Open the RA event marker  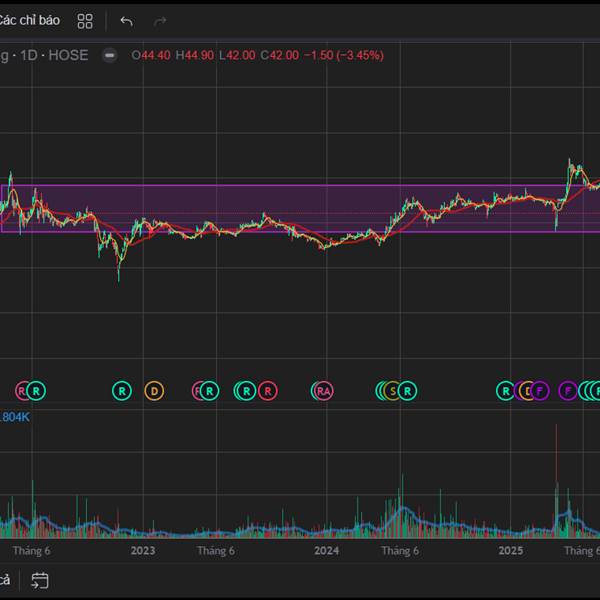323,390
